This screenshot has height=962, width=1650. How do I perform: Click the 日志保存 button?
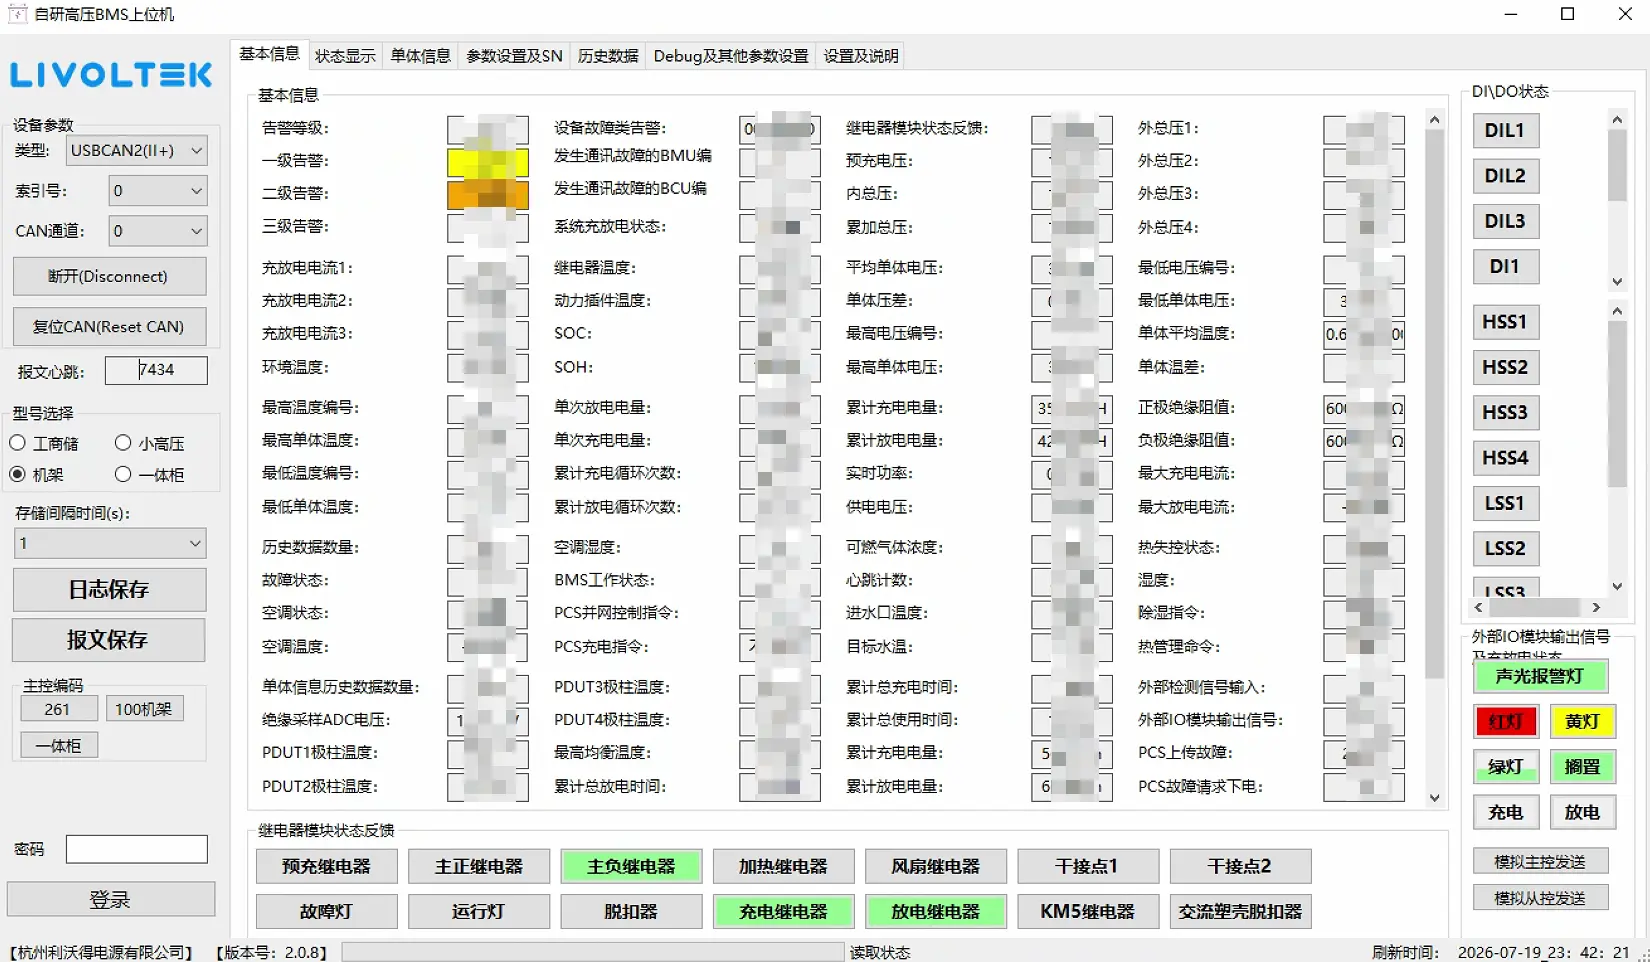(109, 590)
